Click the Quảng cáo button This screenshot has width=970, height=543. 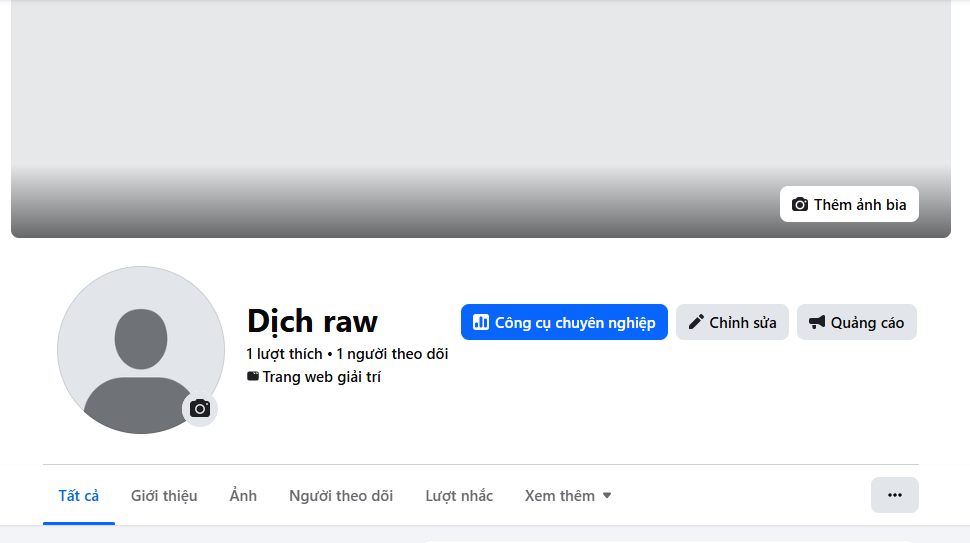857,322
